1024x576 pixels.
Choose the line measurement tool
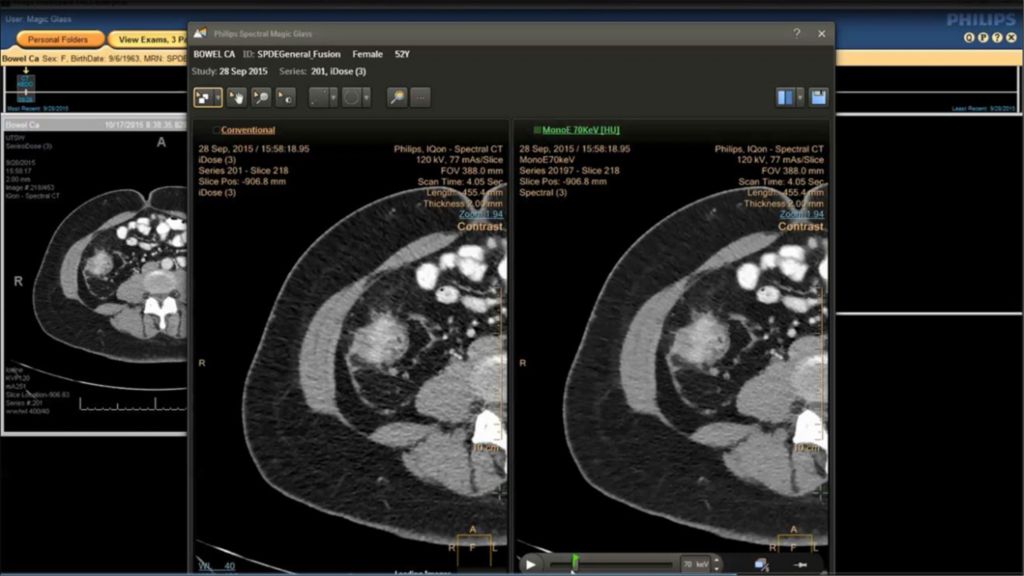(x=319, y=98)
